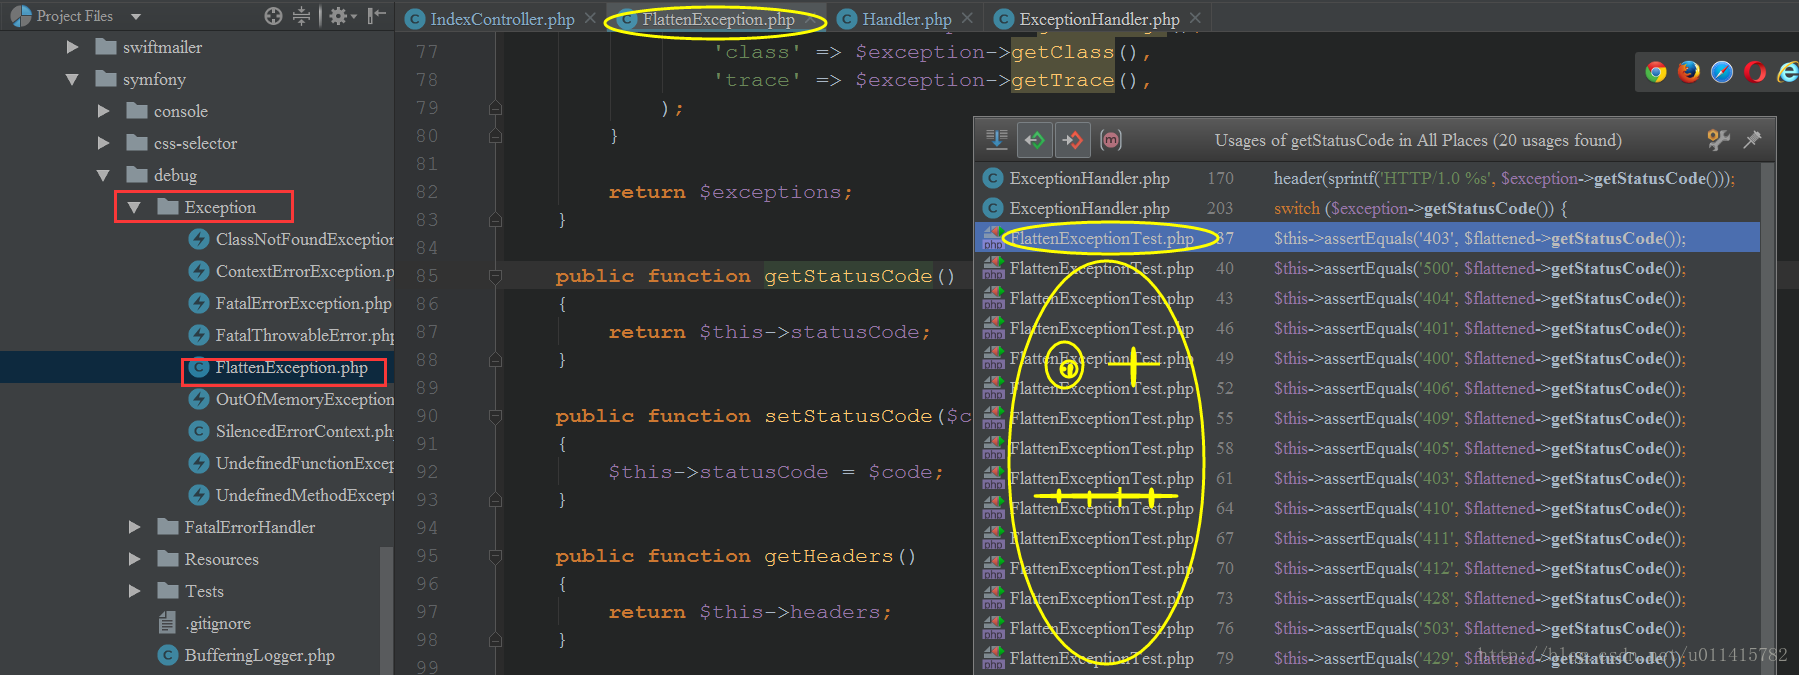
Task: Click the Project Files pie-chart icon
Action: (21, 16)
